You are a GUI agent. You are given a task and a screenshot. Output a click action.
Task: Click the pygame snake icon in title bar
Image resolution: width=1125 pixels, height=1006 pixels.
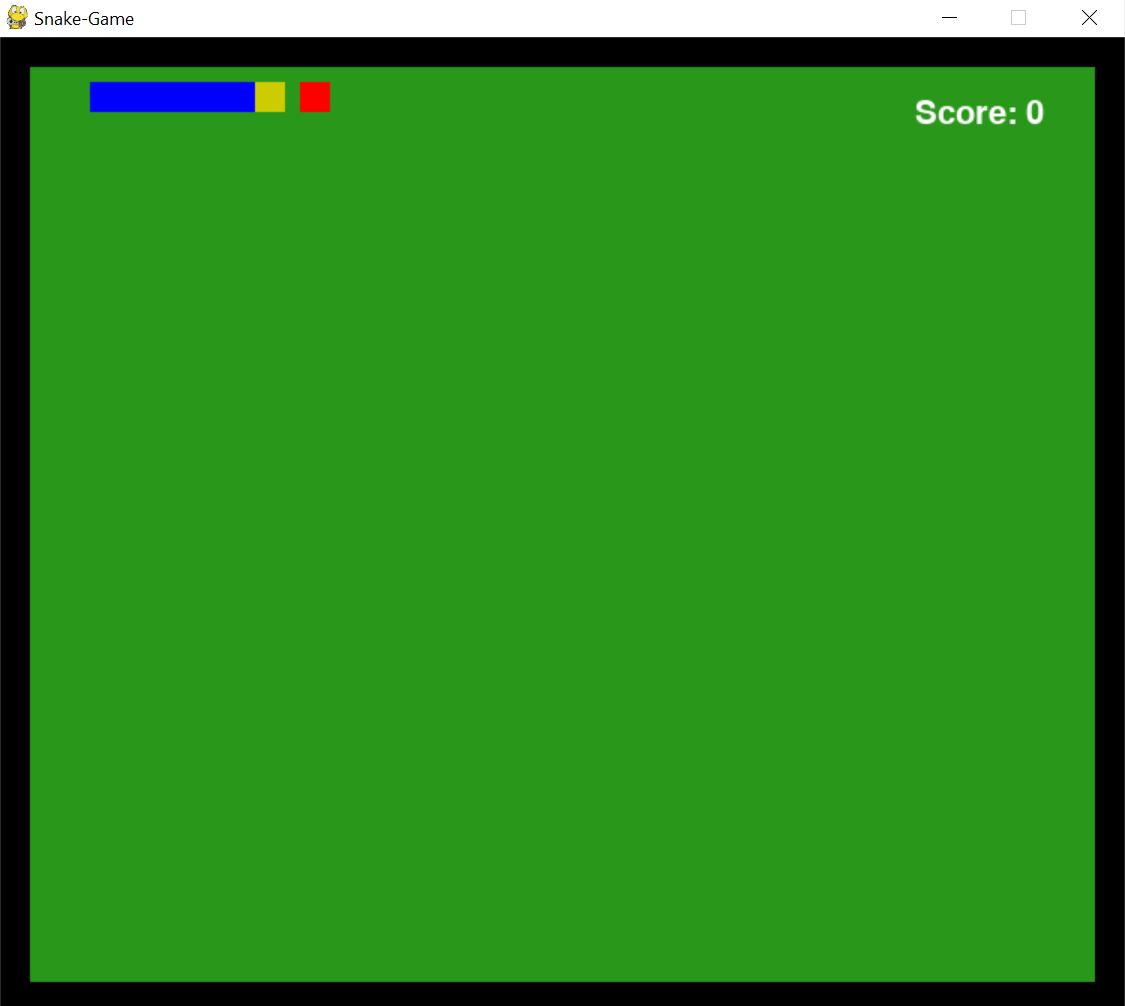tap(16, 18)
